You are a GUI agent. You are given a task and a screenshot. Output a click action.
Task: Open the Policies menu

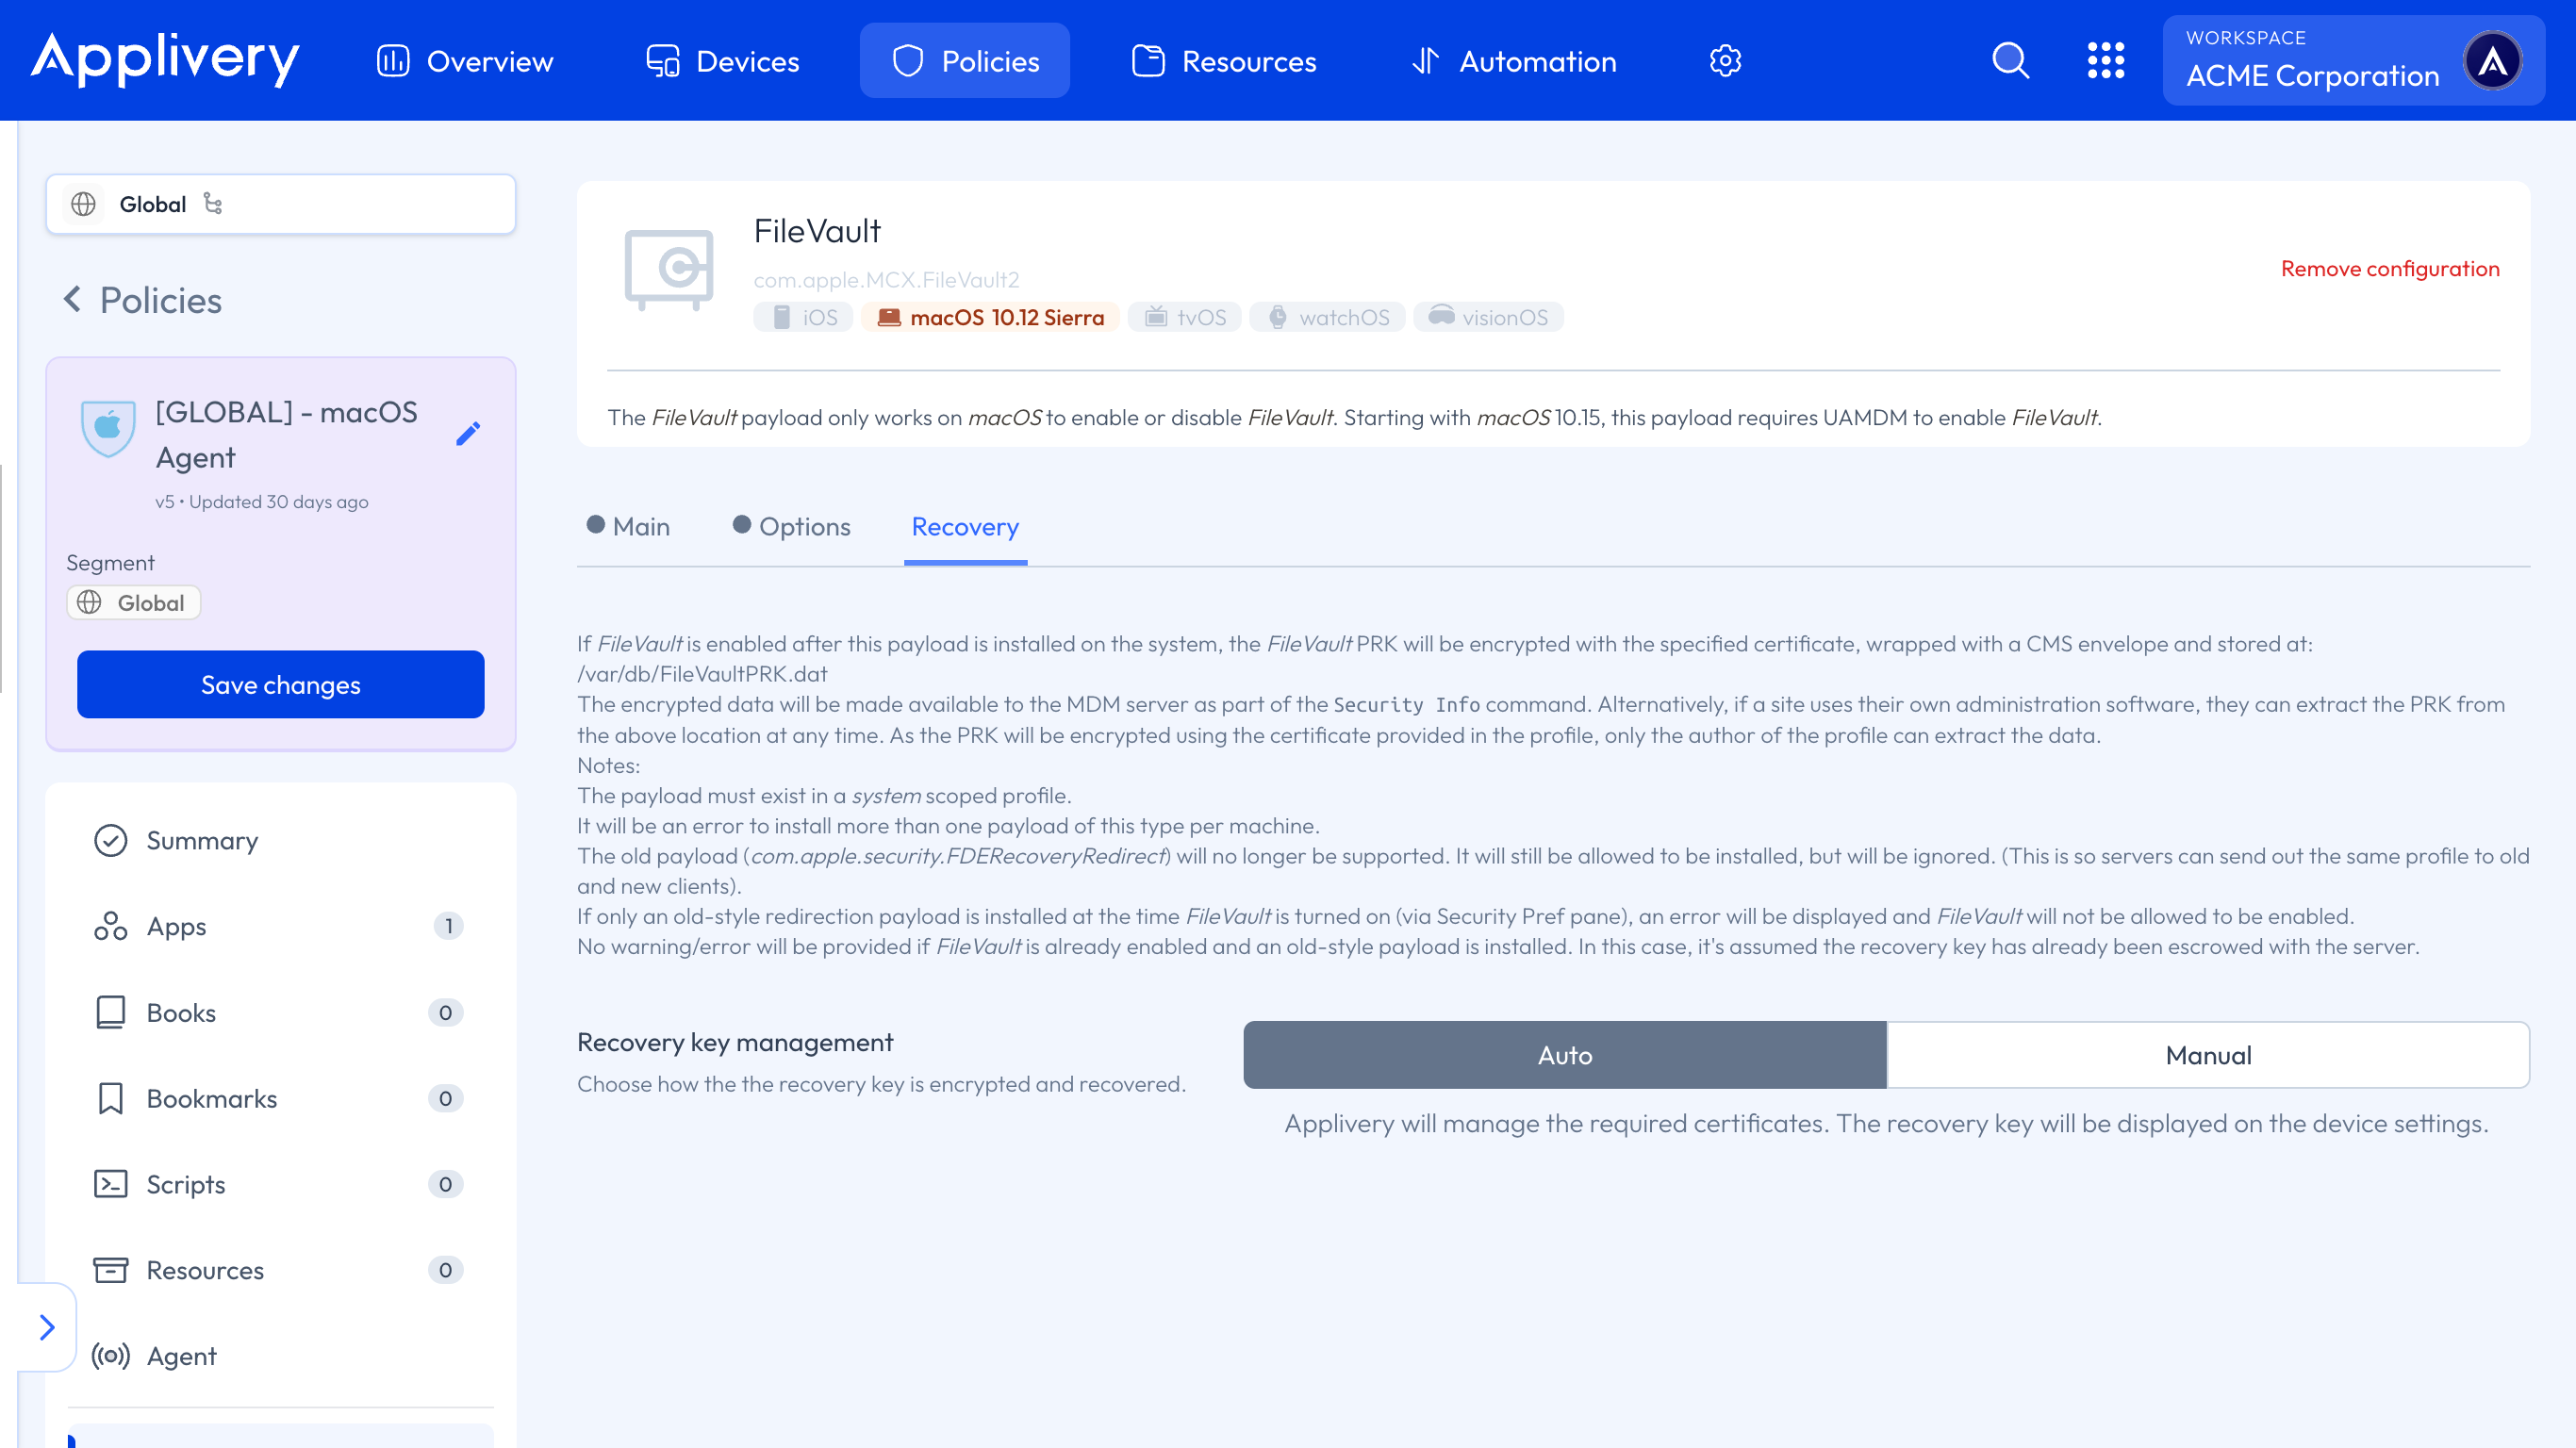tap(965, 61)
